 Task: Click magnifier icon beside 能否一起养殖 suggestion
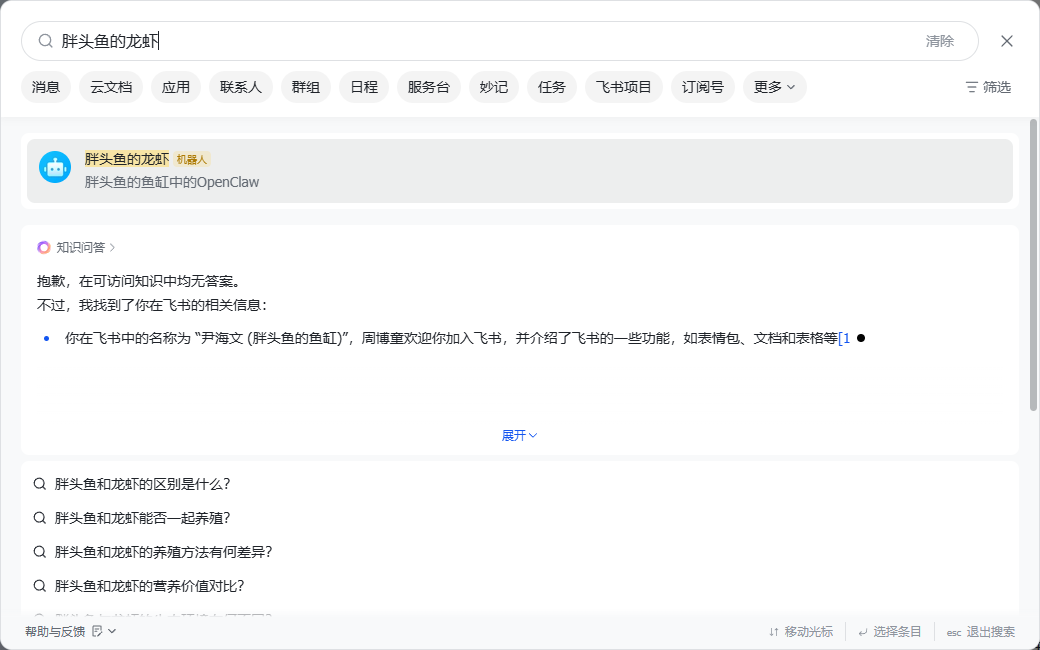click(40, 518)
